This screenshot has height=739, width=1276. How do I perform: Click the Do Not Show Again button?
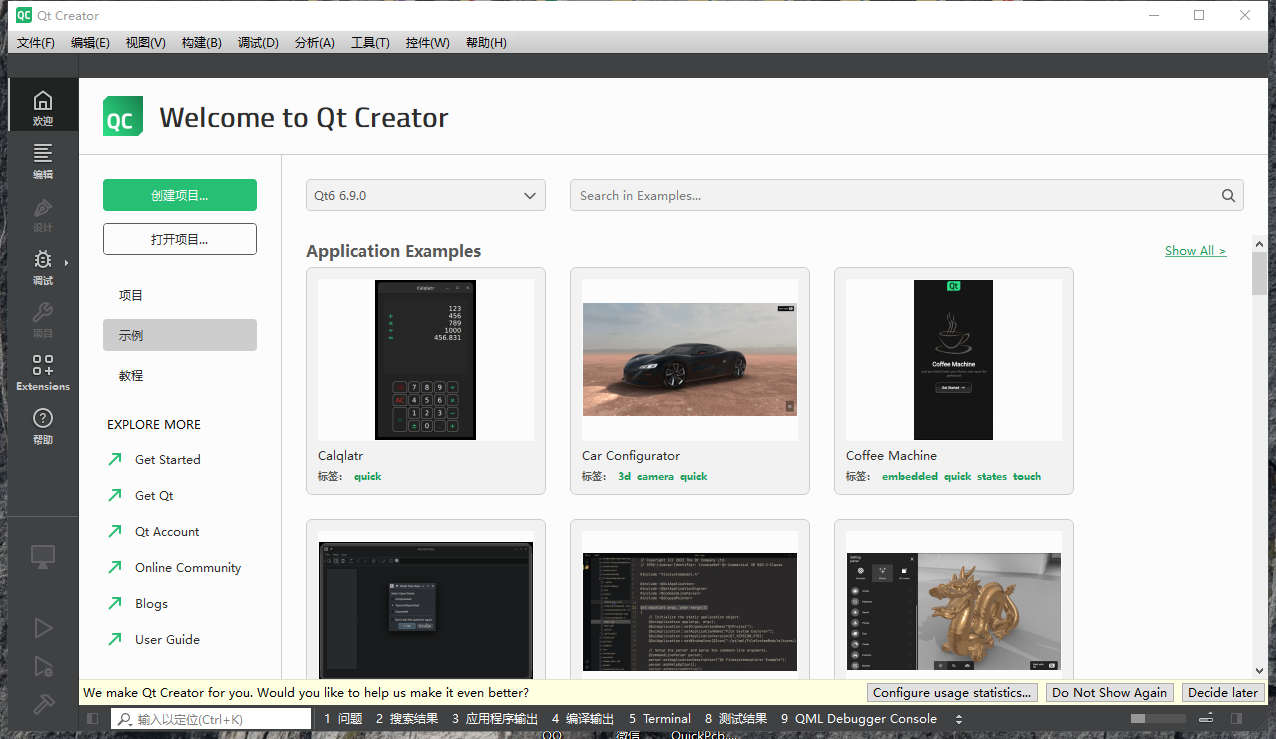[1110, 692]
